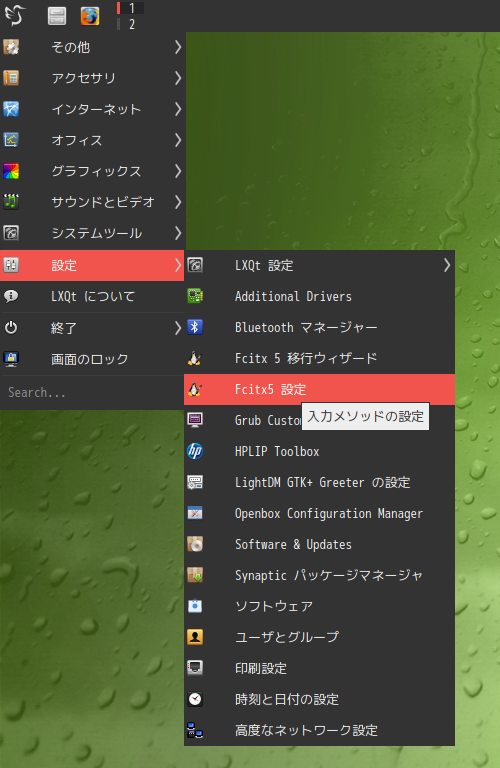Click the その他 category icon

coord(11,47)
